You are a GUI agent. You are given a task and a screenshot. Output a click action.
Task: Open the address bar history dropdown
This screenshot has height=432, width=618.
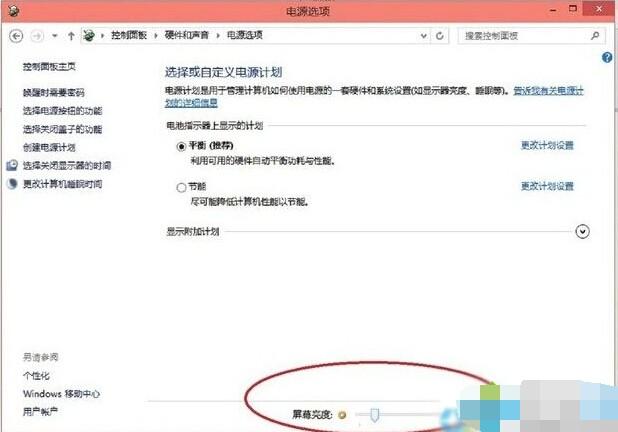click(x=421, y=35)
